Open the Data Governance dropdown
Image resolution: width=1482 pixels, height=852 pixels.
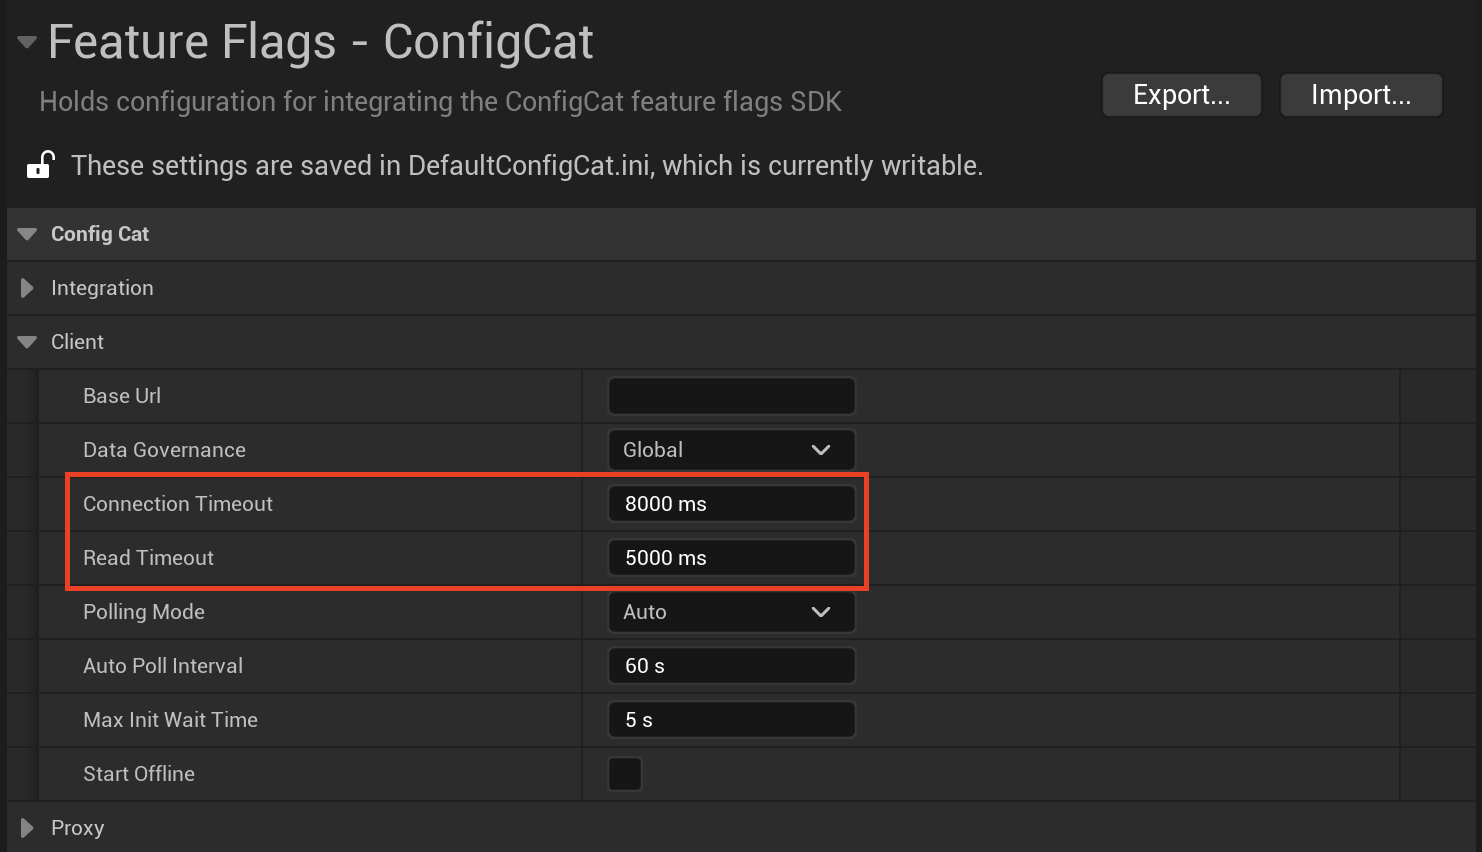[731, 449]
